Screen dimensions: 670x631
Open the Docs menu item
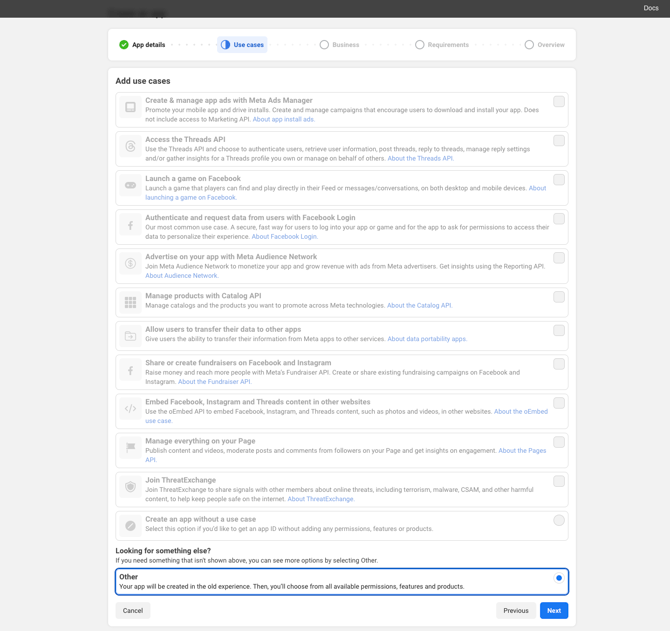(651, 8)
